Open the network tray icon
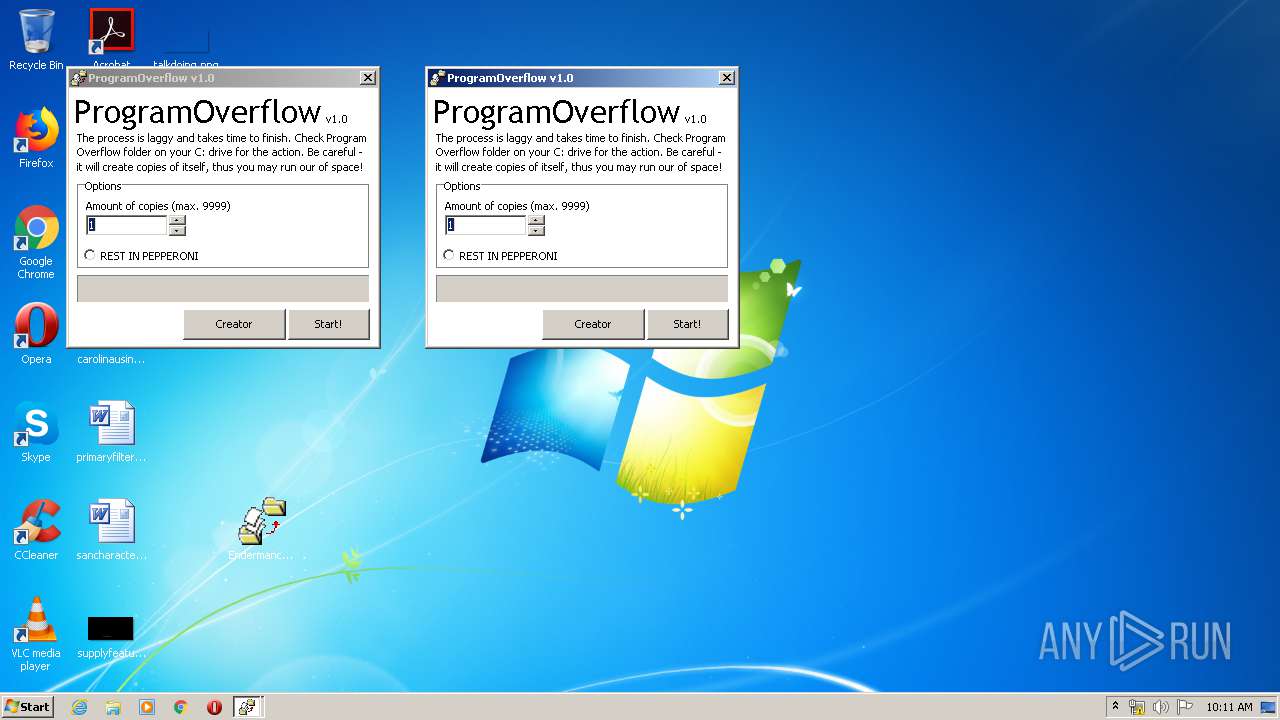This screenshot has height=720, width=1280. [x=1137, y=707]
